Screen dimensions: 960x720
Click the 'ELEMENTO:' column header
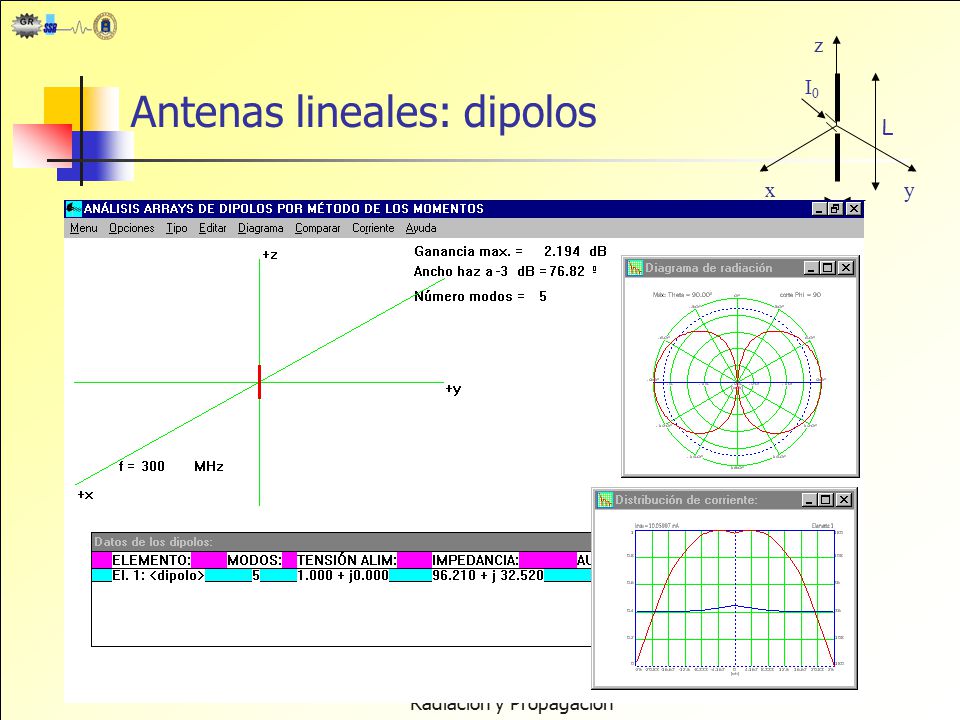click(151, 560)
